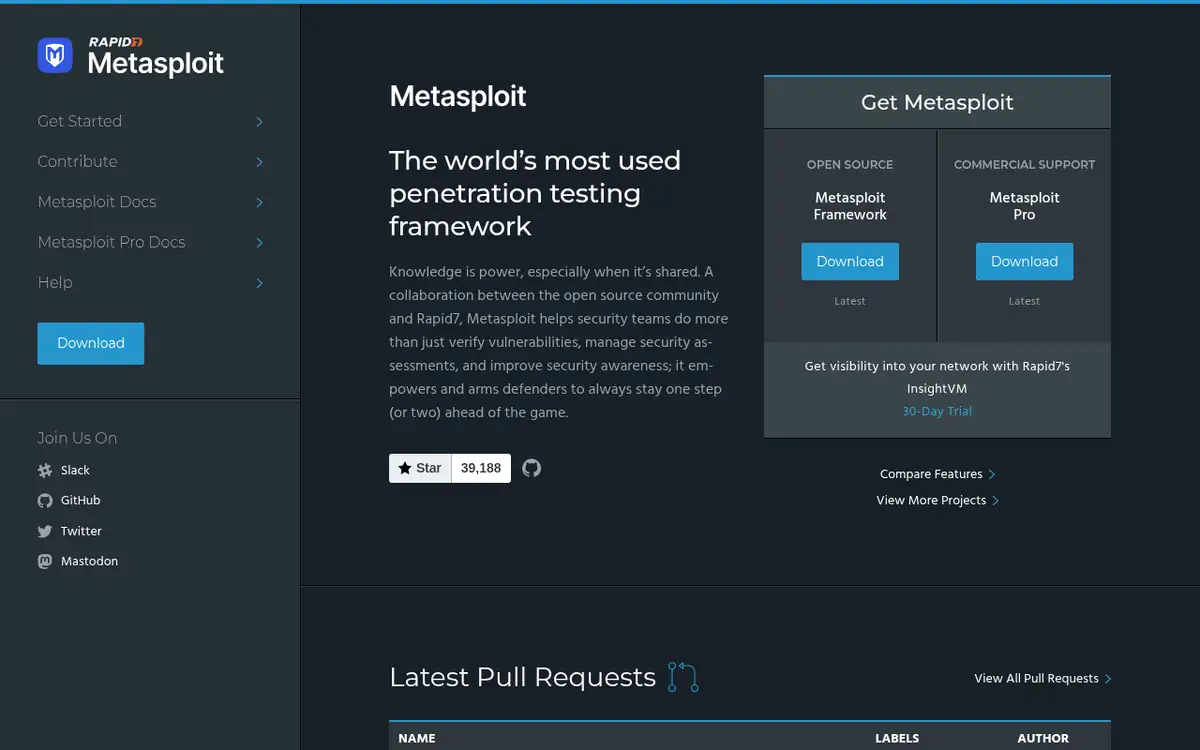Open the 30-Day Trial link
This screenshot has height=750, width=1200.
point(937,411)
